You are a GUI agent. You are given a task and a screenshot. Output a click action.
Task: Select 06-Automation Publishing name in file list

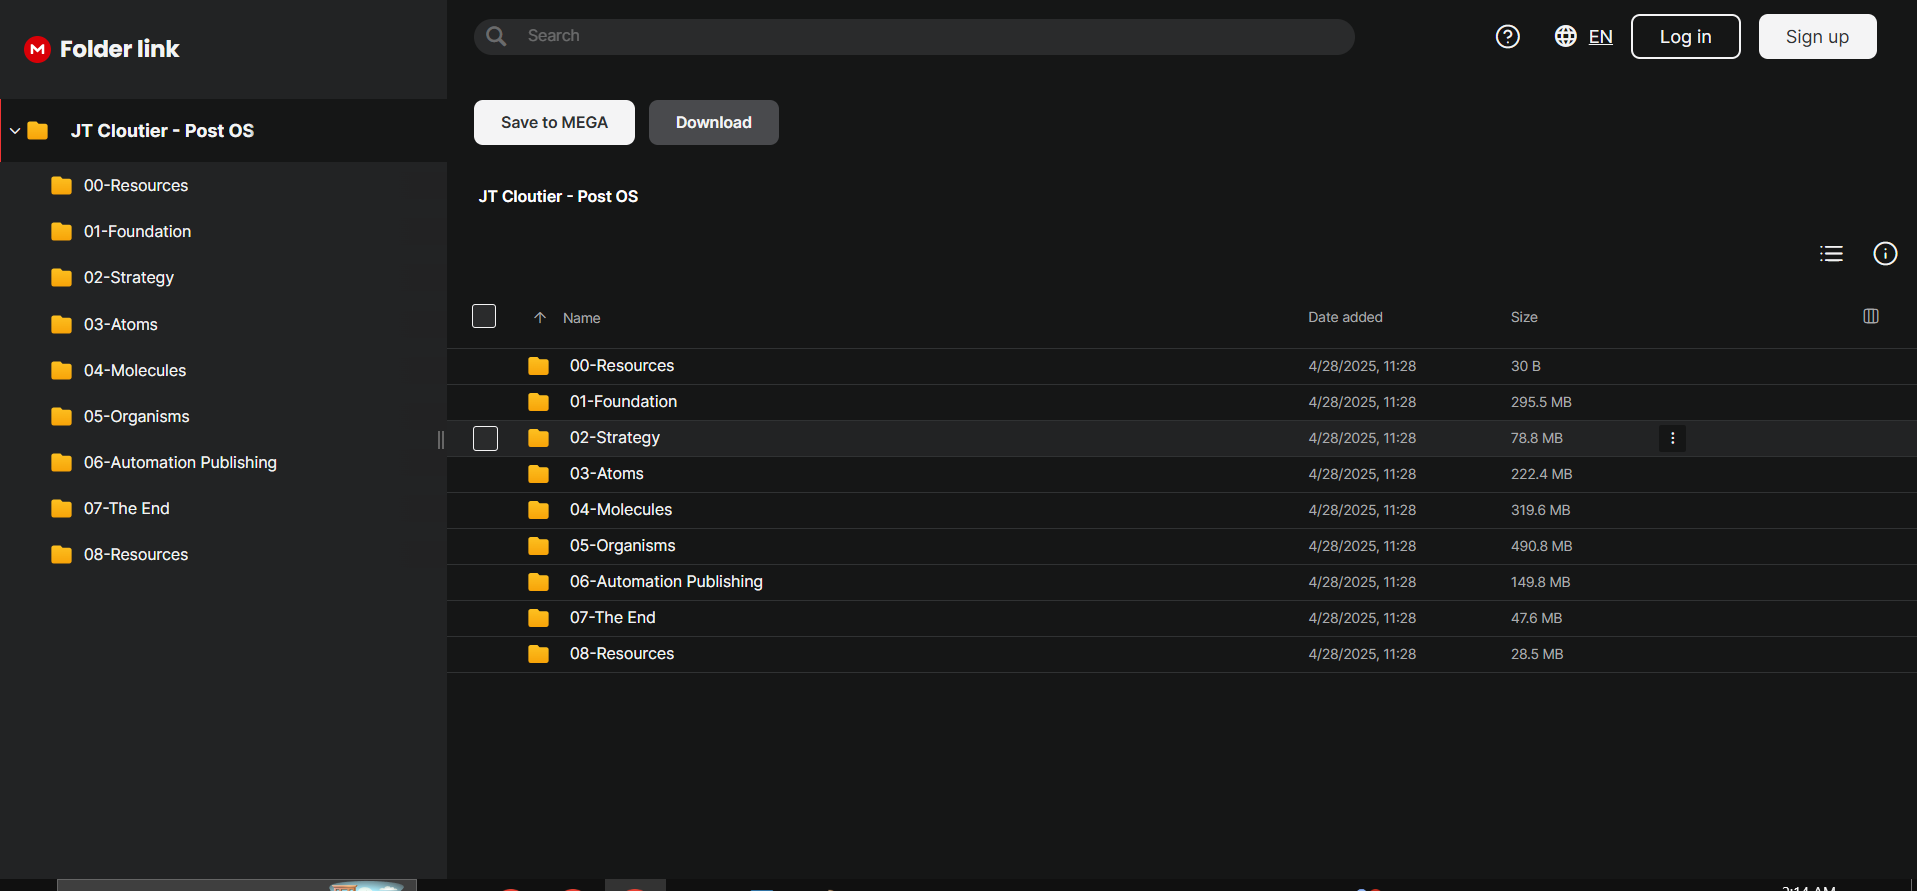[x=666, y=582]
